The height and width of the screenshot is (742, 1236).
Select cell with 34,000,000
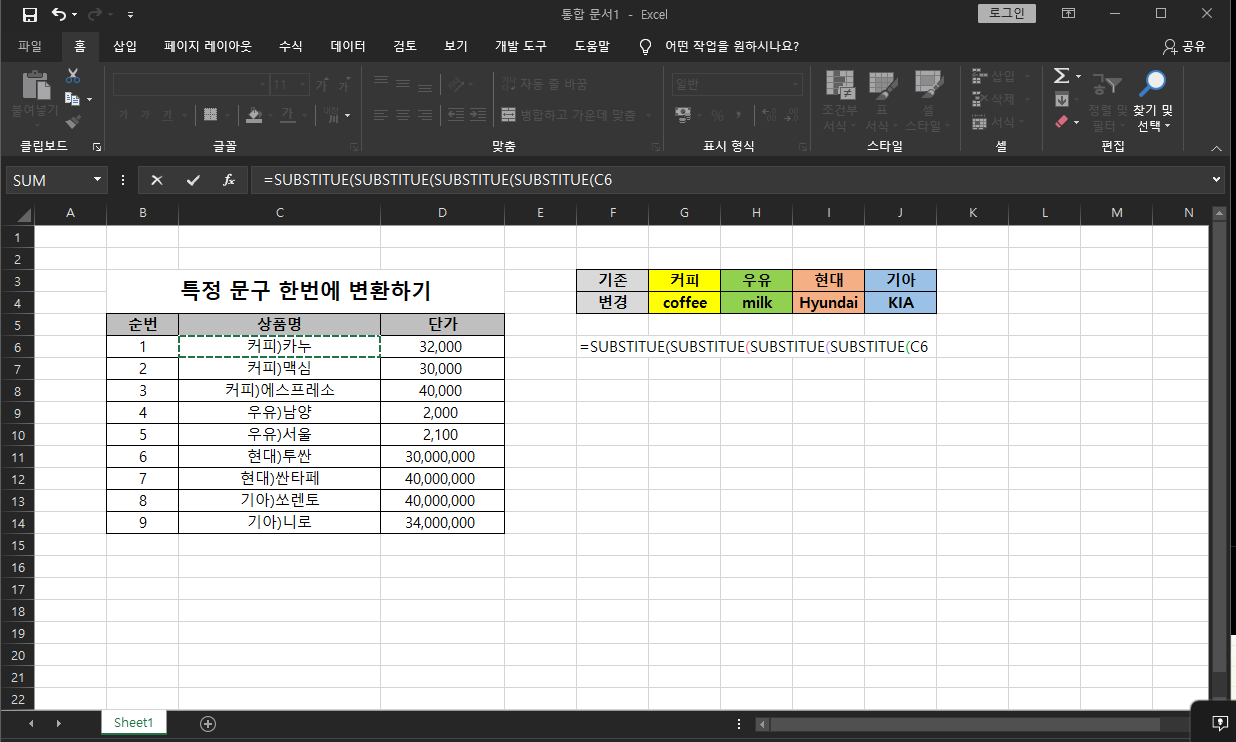point(442,522)
